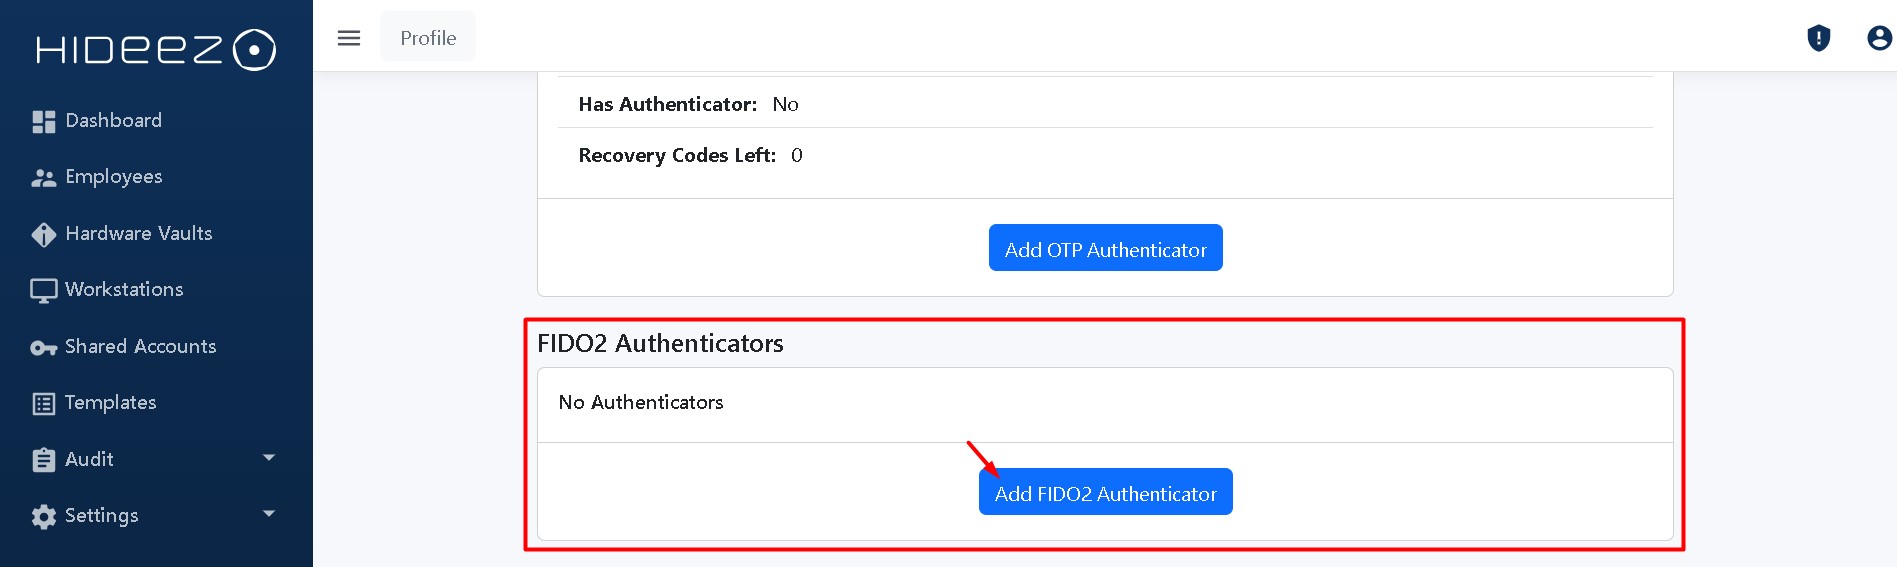Click the Employees people icon
Screen dimensions: 1897x567
click(x=44, y=178)
